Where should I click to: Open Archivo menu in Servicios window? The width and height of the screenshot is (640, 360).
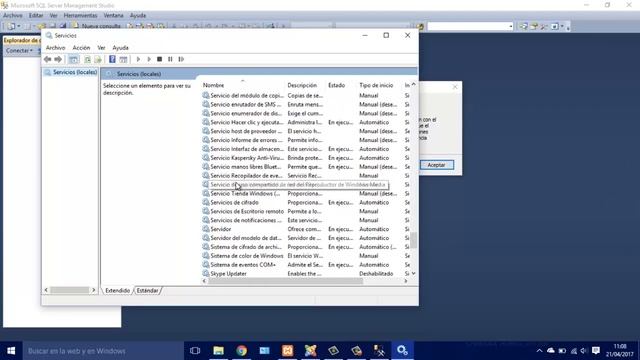tap(56, 48)
